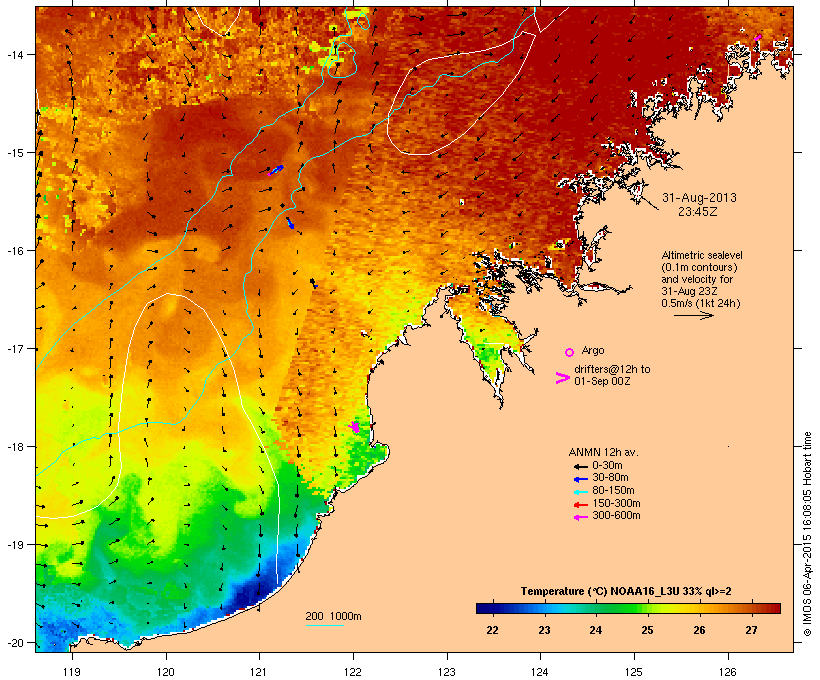The height and width of the screenshot is (680, 820).
Task: Click latitude axis label -14
Action: (15, 54)
